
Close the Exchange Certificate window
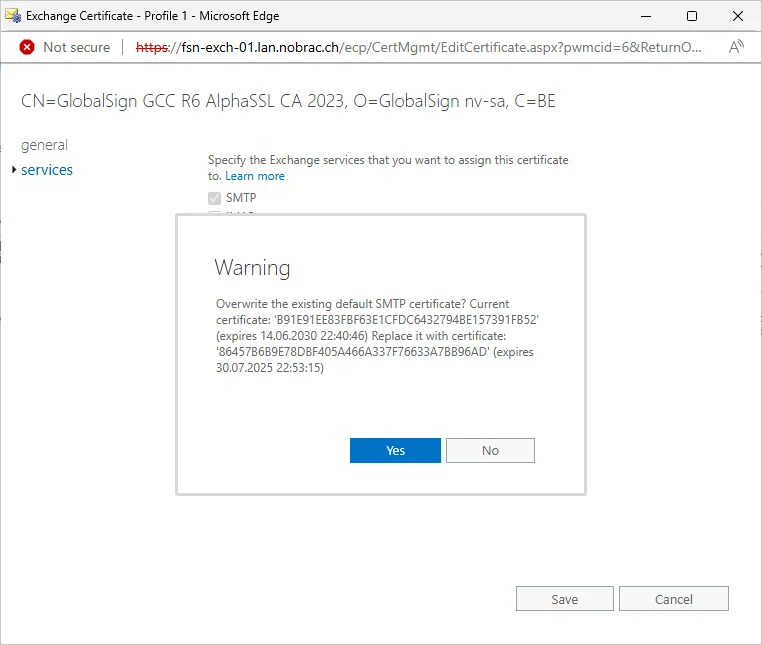point(737,16)
